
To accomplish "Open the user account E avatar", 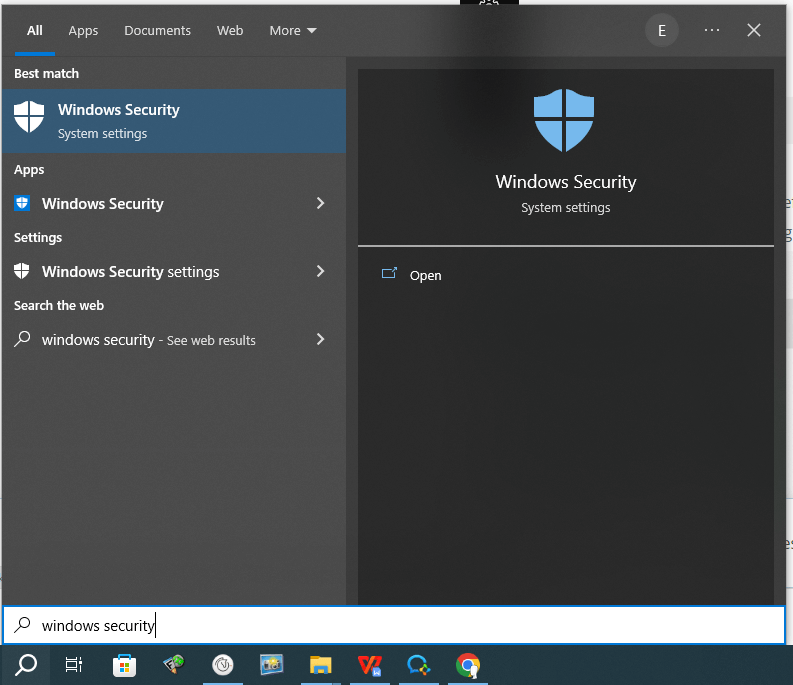I will [x=661, y=31].
